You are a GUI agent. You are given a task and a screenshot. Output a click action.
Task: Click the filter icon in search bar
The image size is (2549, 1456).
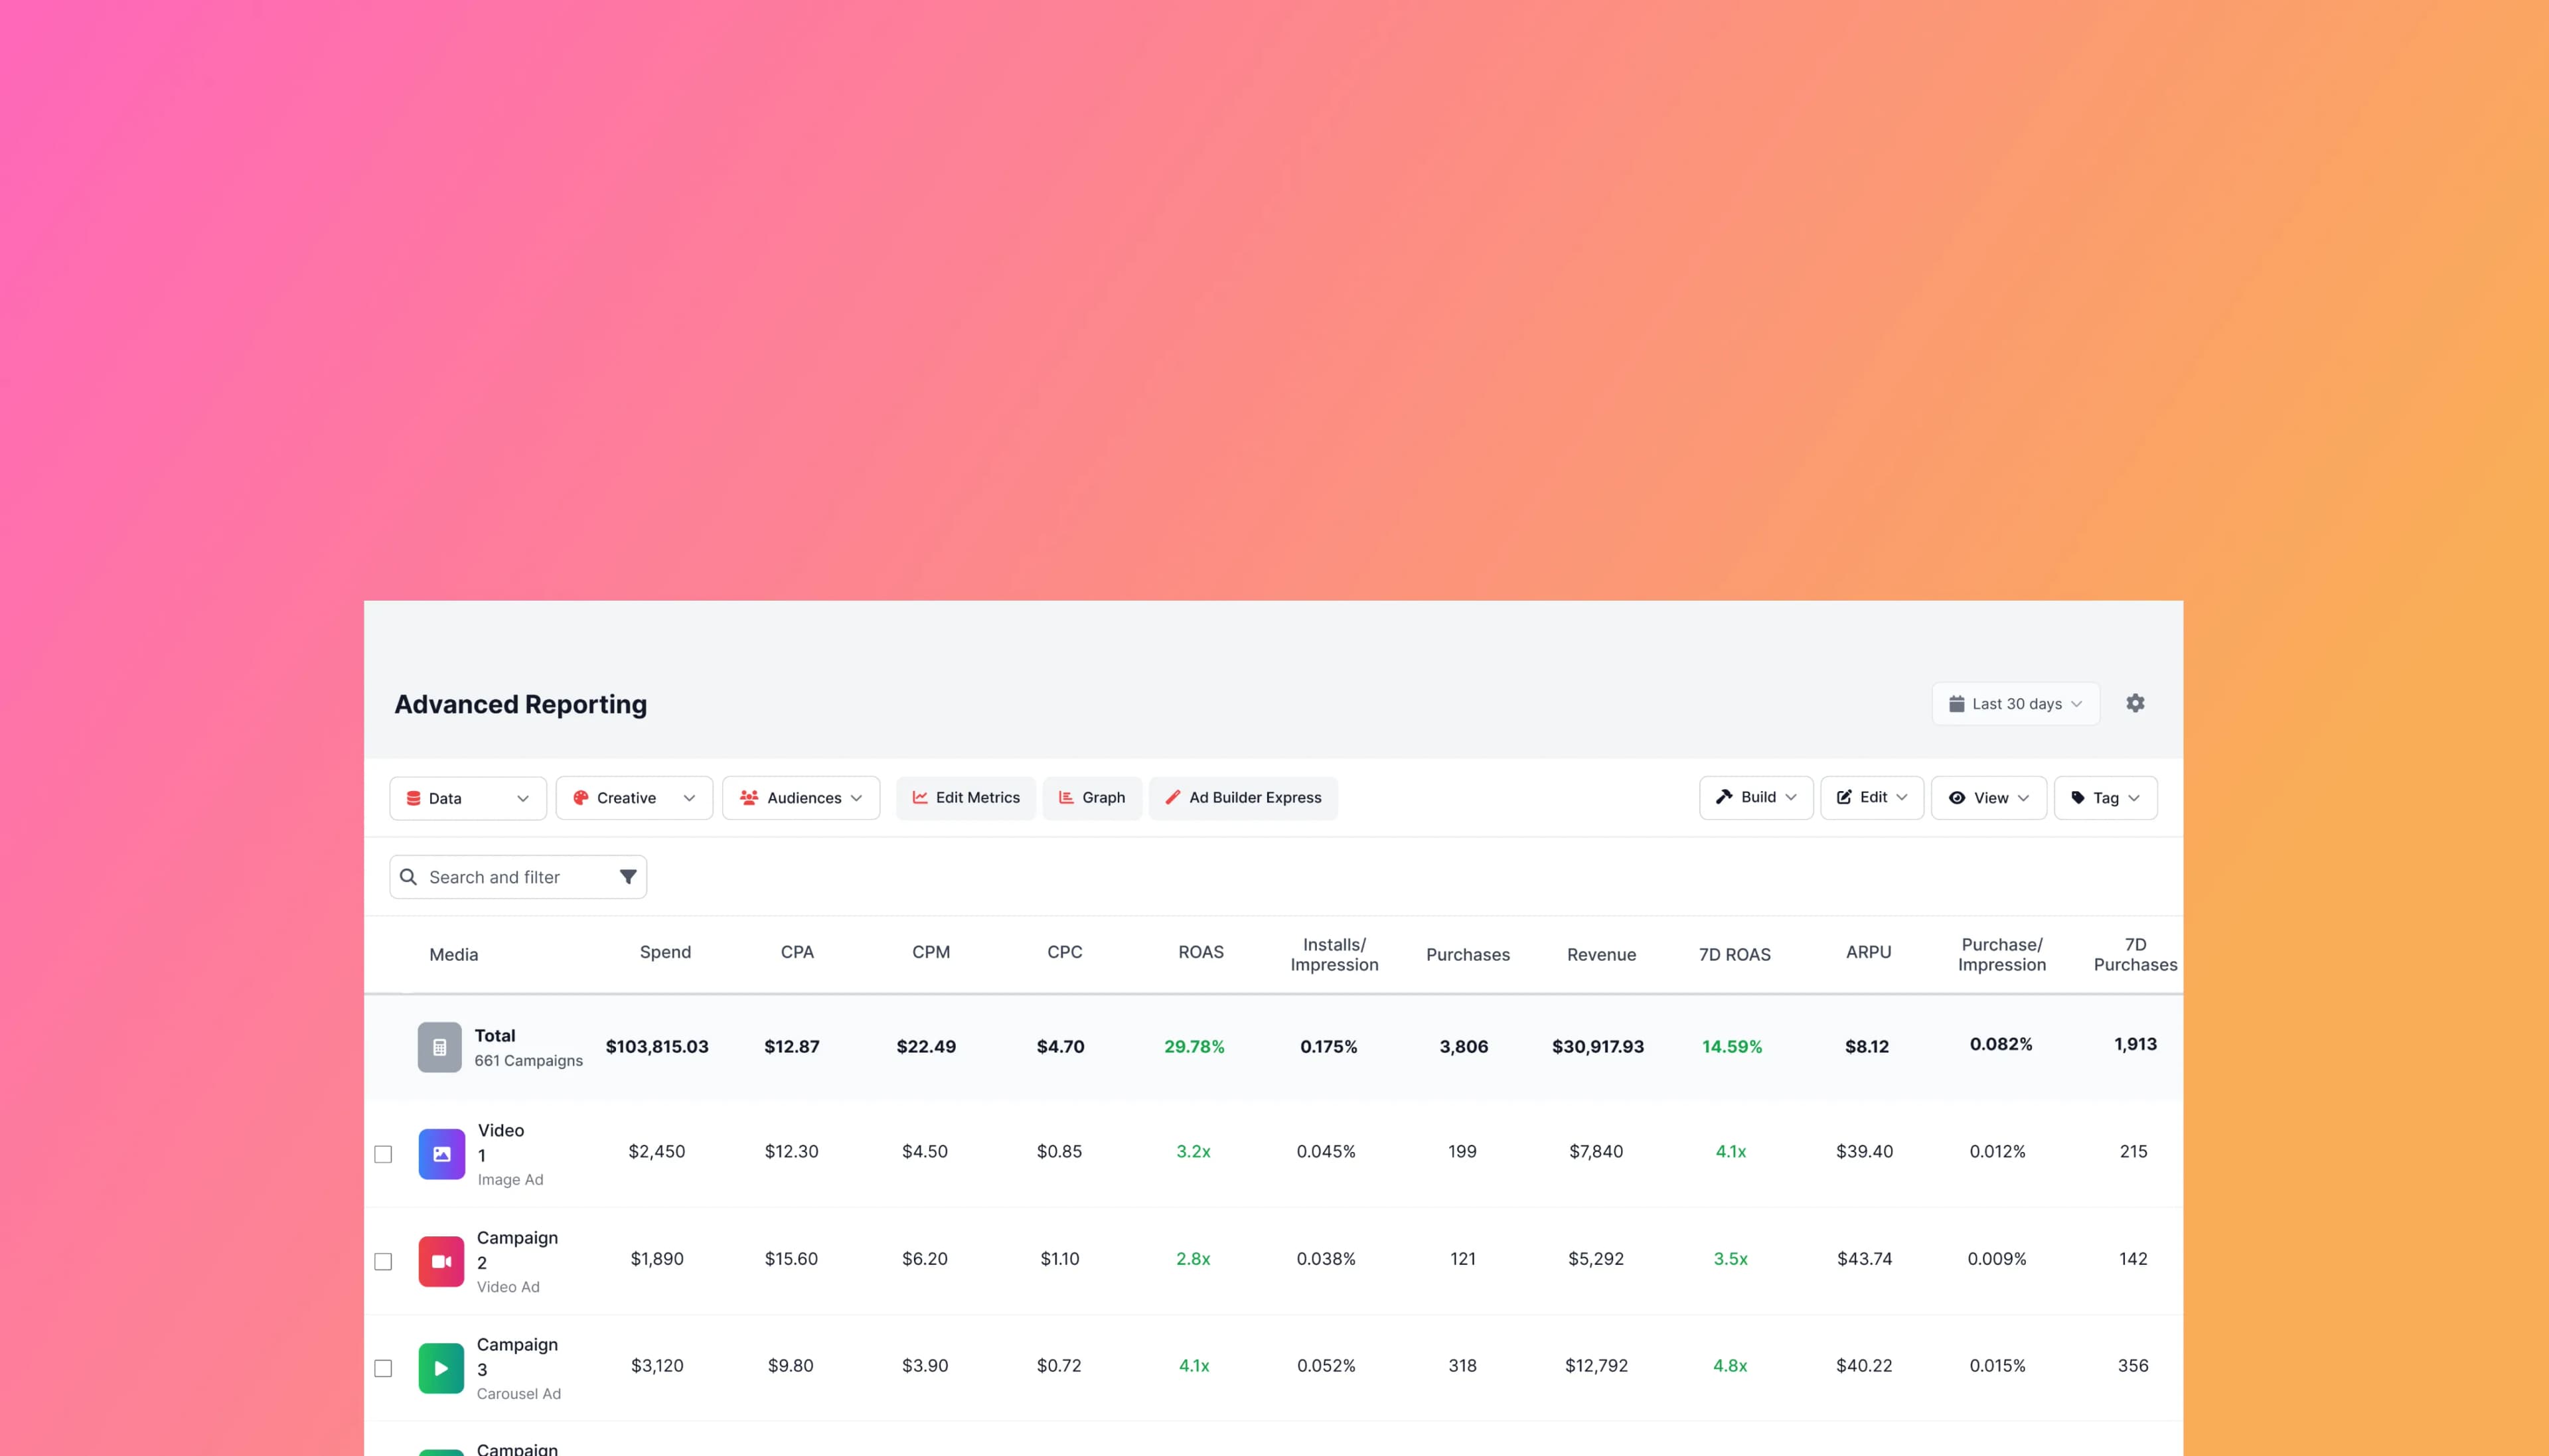pyautogui.click(x=628, y=876)
